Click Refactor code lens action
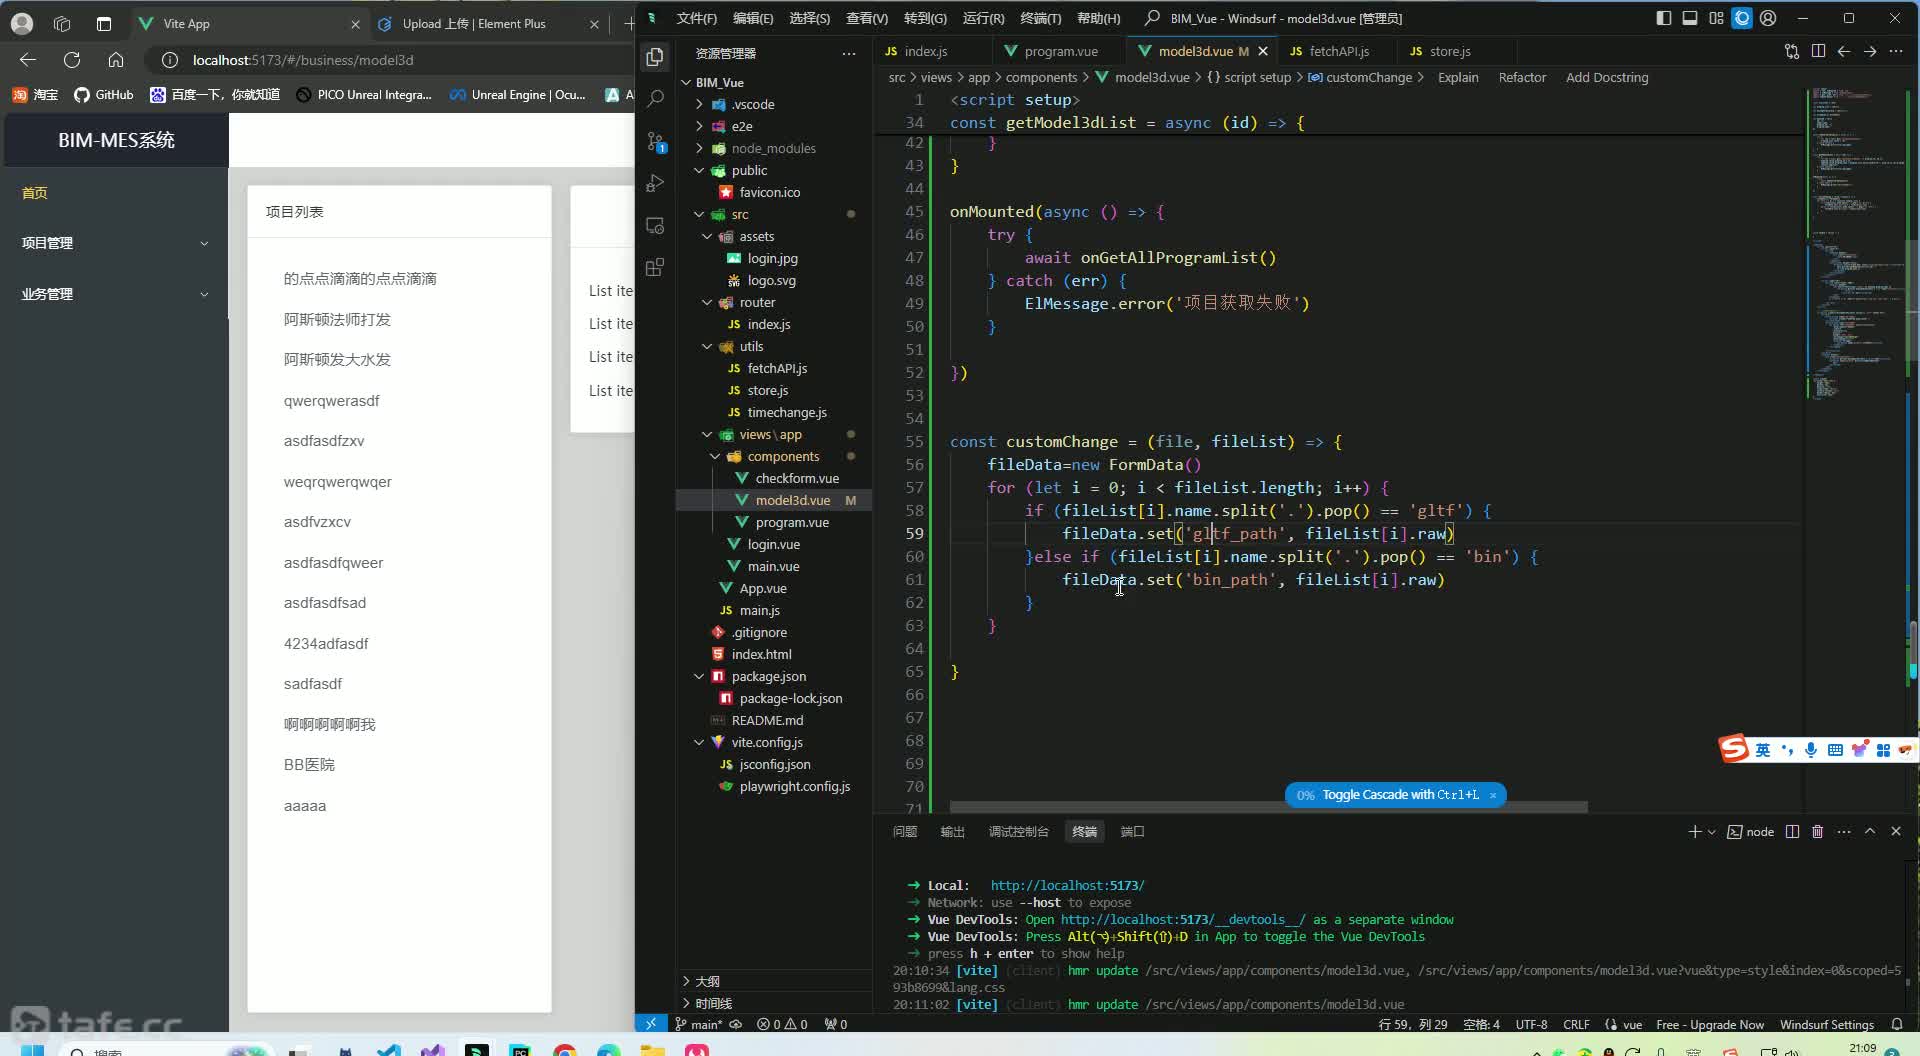This screenshot has height=1056, width=1920. point(1522,77)
